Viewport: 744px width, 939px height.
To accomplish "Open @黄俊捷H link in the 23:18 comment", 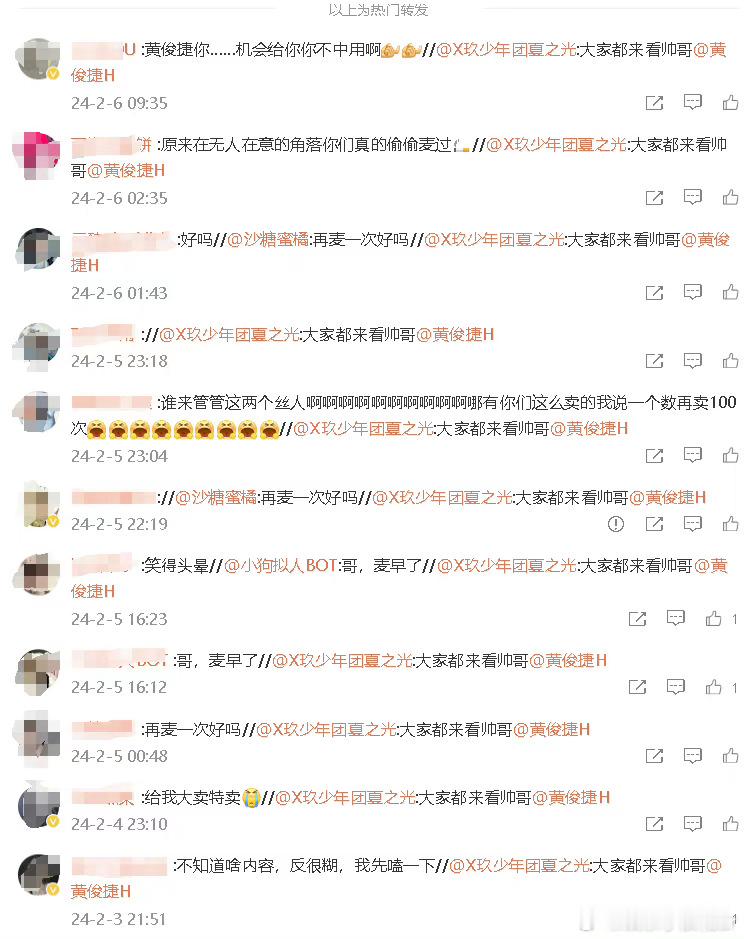I will tap(455, 334).
